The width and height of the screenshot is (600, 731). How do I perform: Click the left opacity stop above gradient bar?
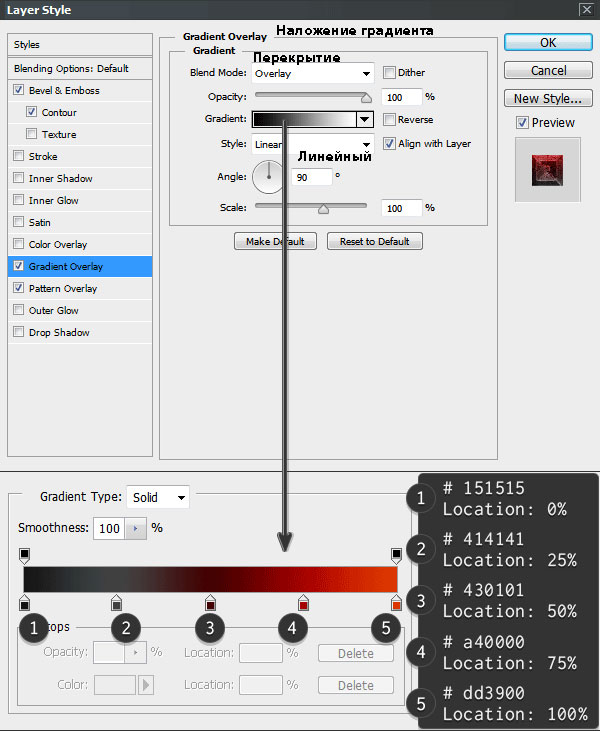click(x=24, y=556)
